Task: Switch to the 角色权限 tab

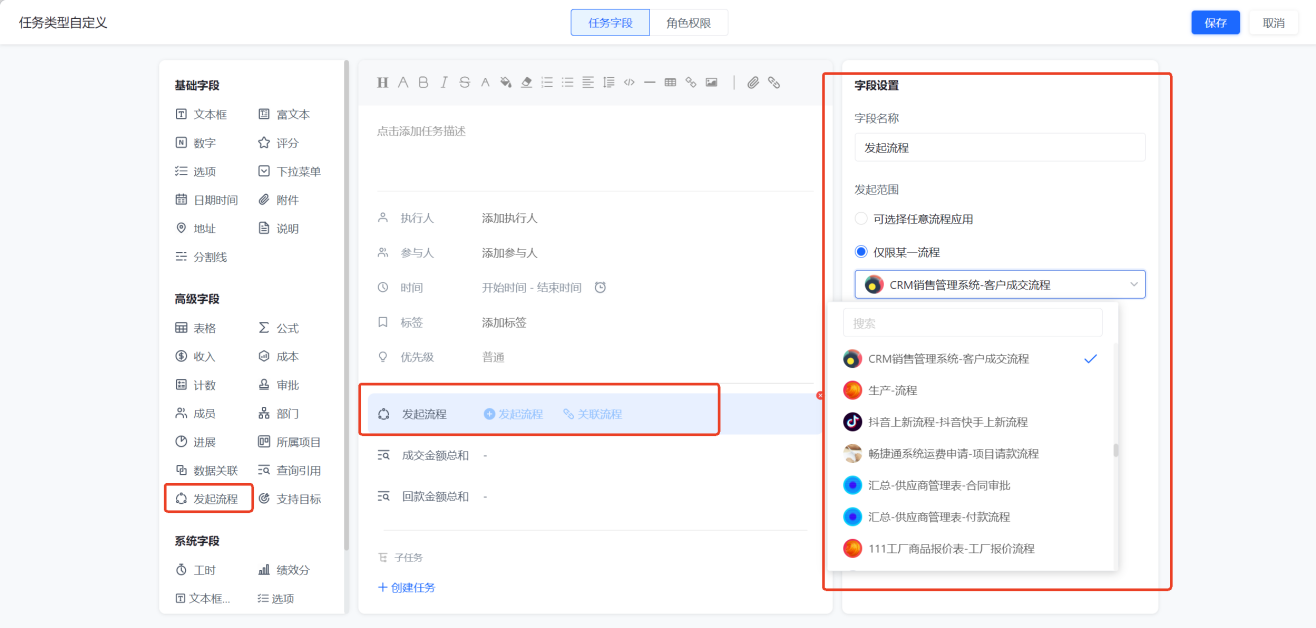Action: pos(689,23)
